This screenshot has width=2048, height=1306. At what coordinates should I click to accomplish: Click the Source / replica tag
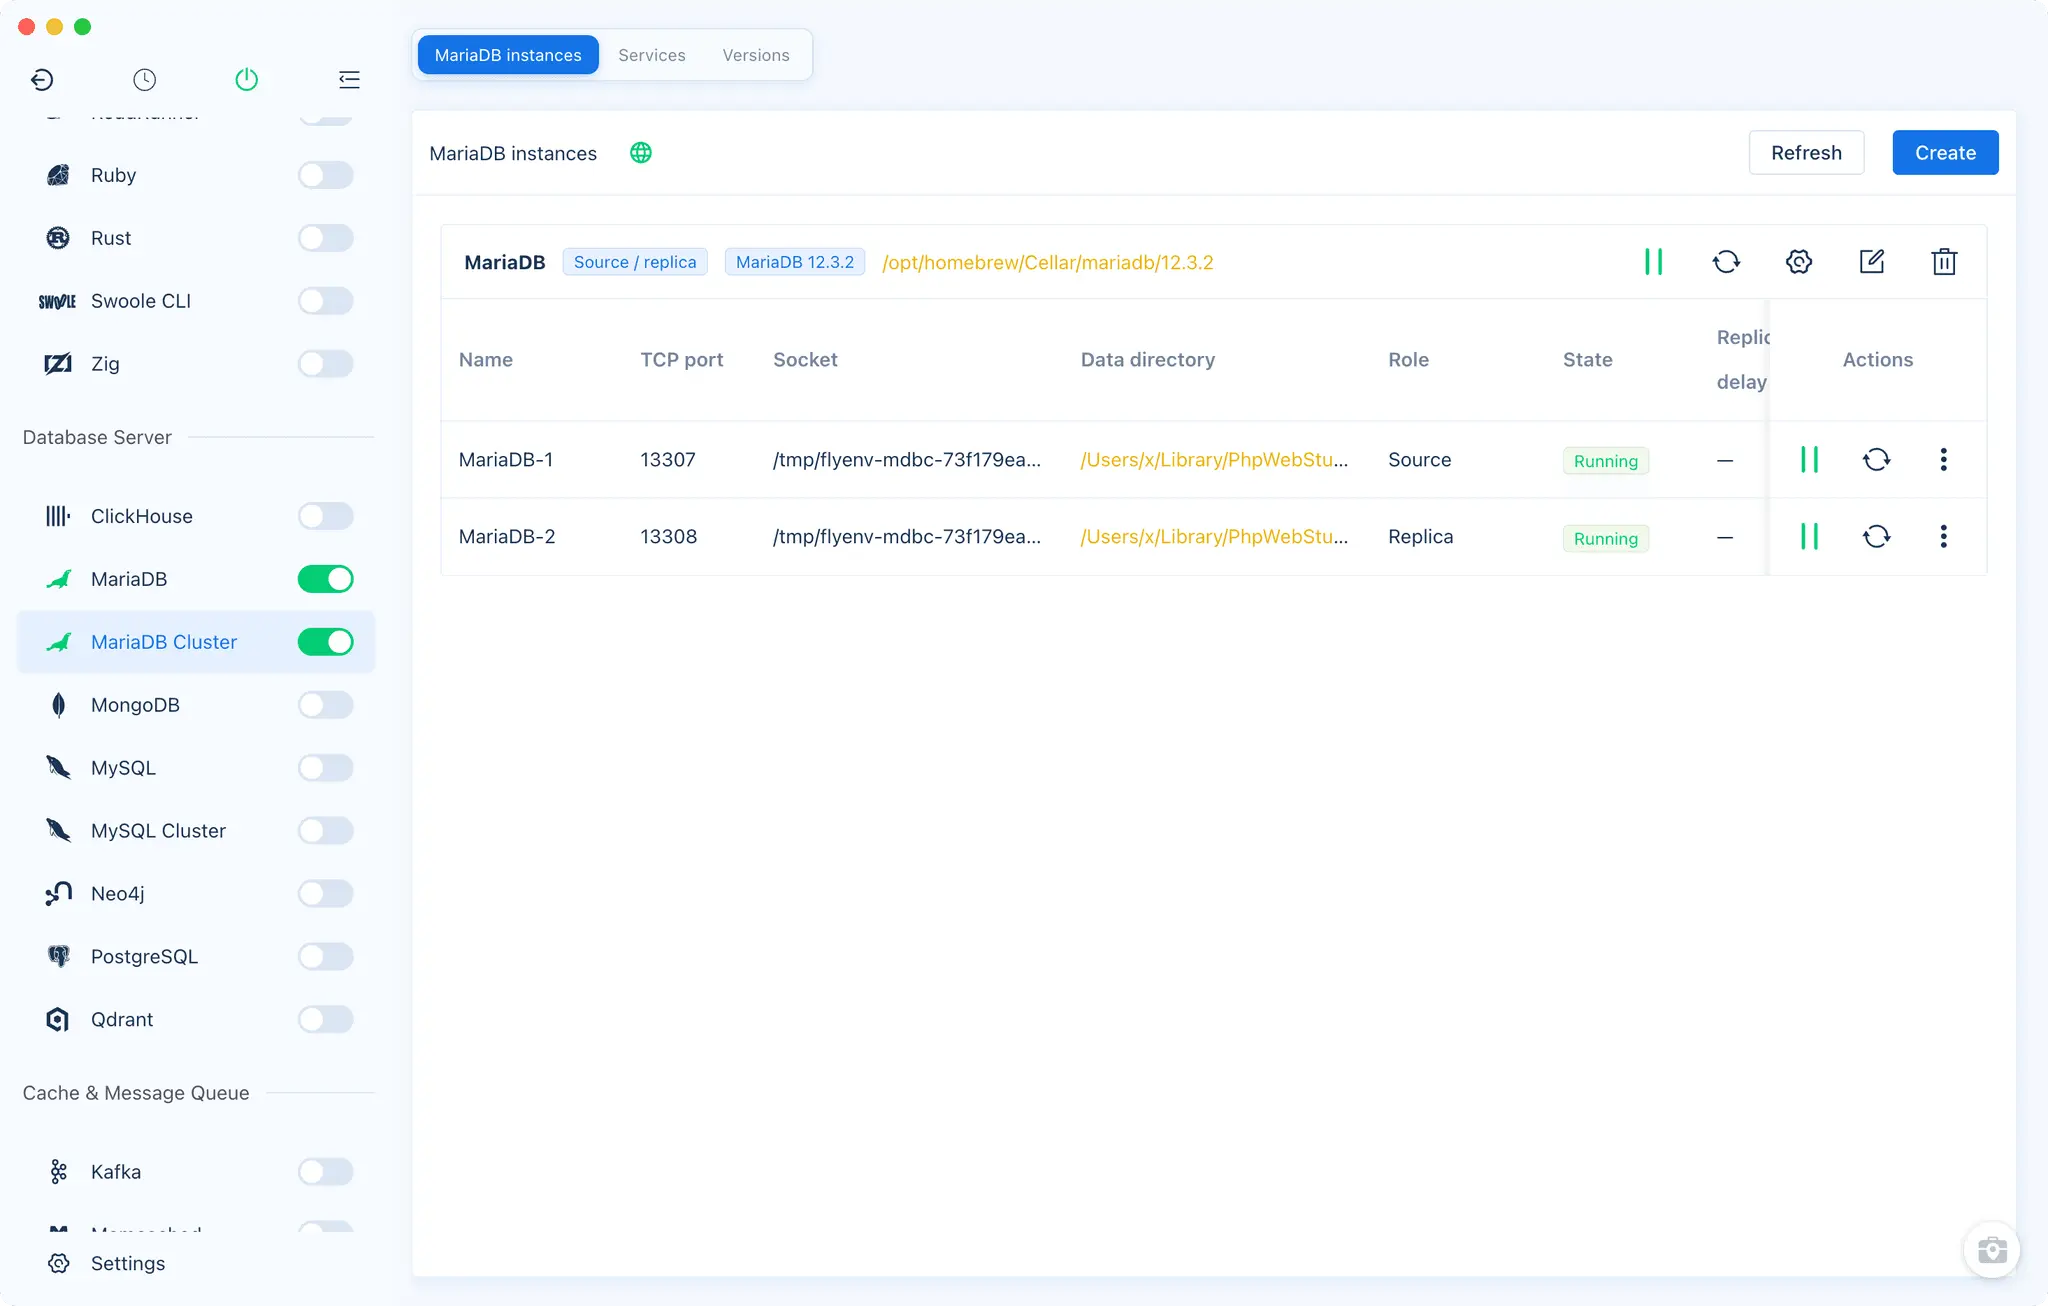[635, 262]
